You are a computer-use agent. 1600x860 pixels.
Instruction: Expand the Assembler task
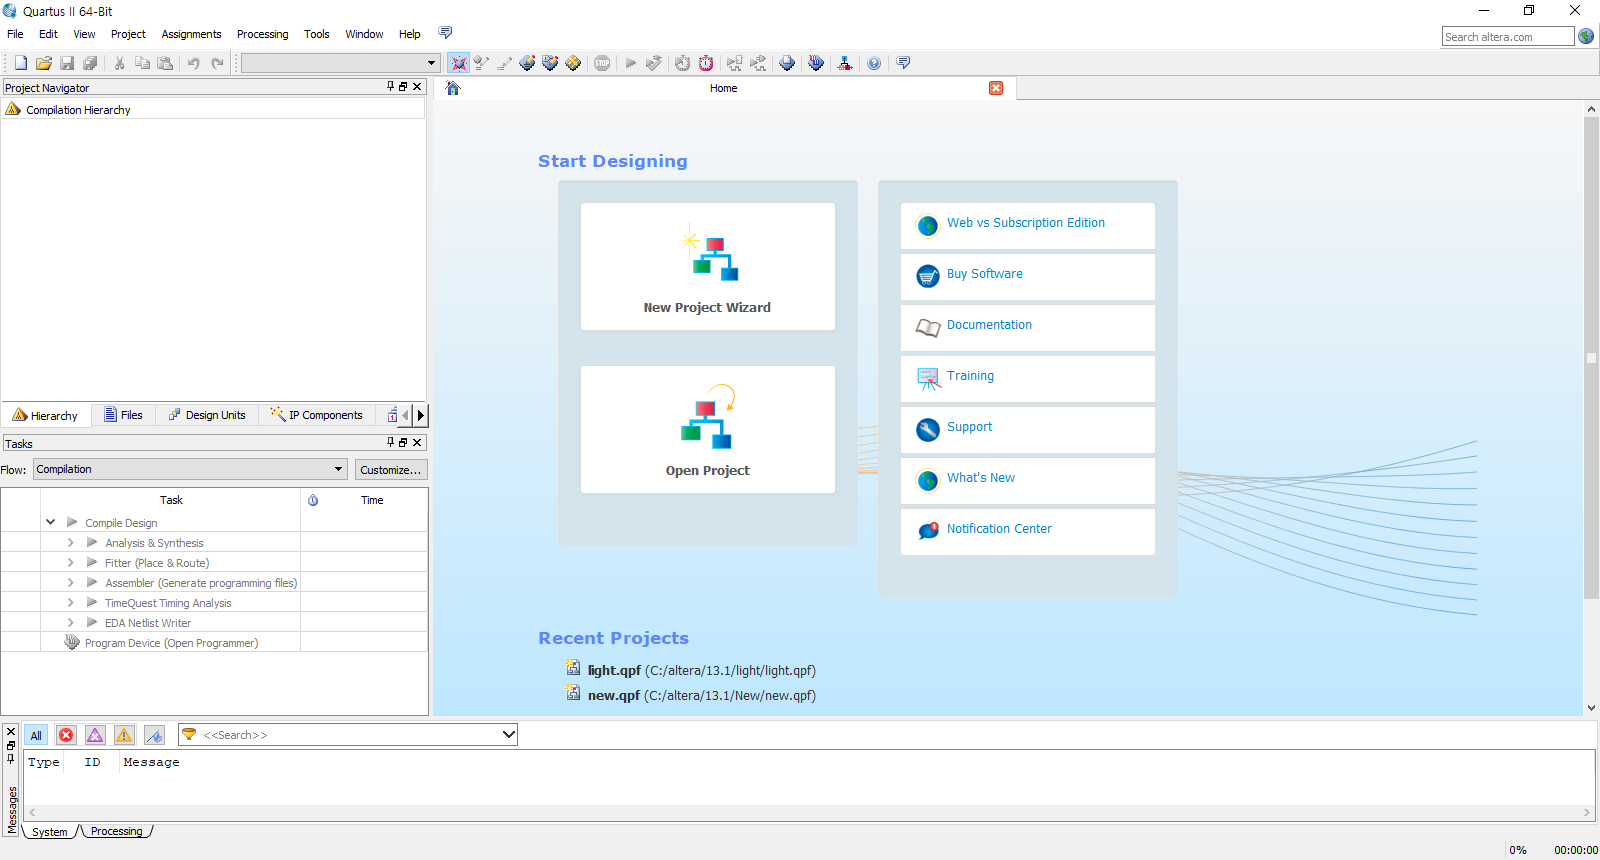(71, 582)
